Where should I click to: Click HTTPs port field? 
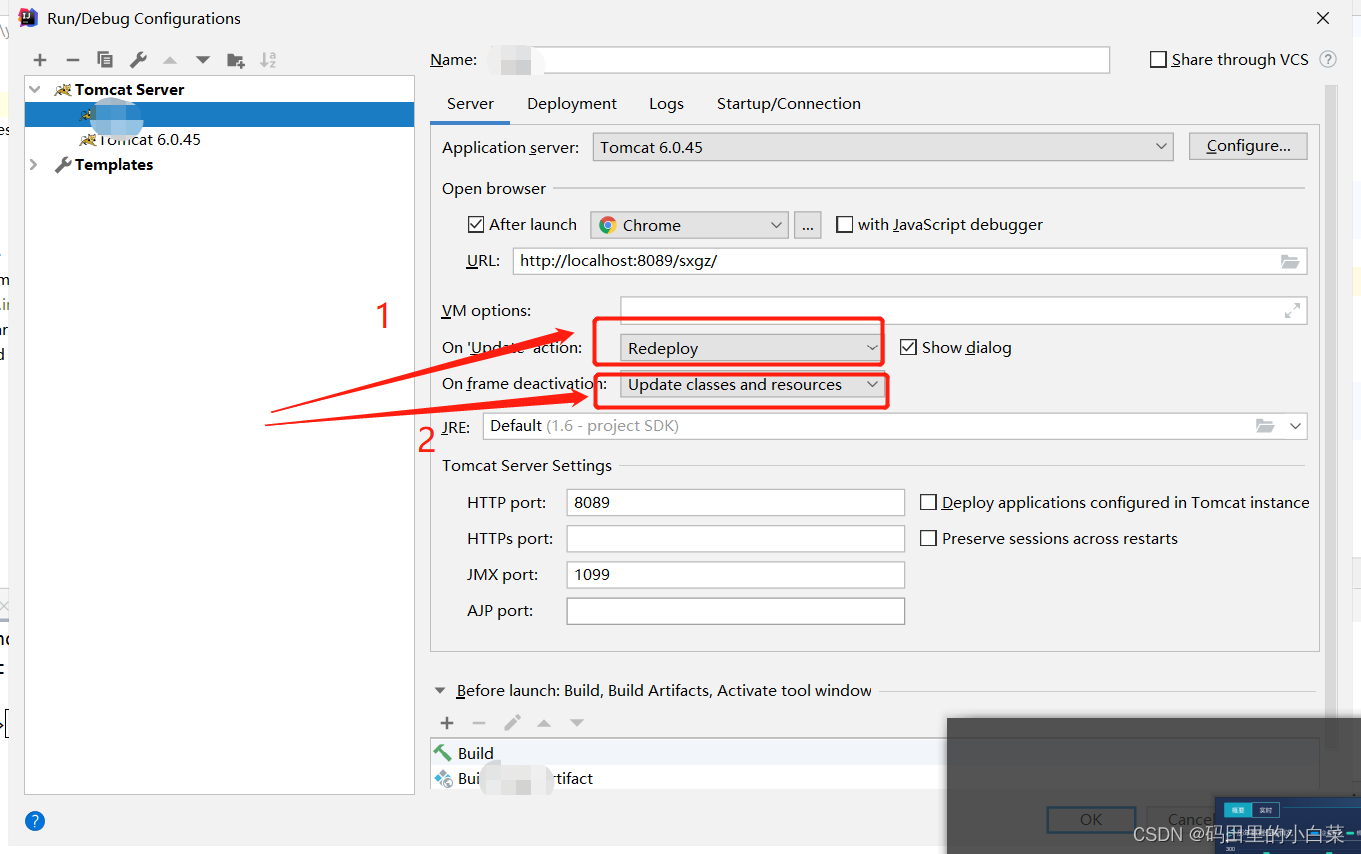click(x=736, y=538)
